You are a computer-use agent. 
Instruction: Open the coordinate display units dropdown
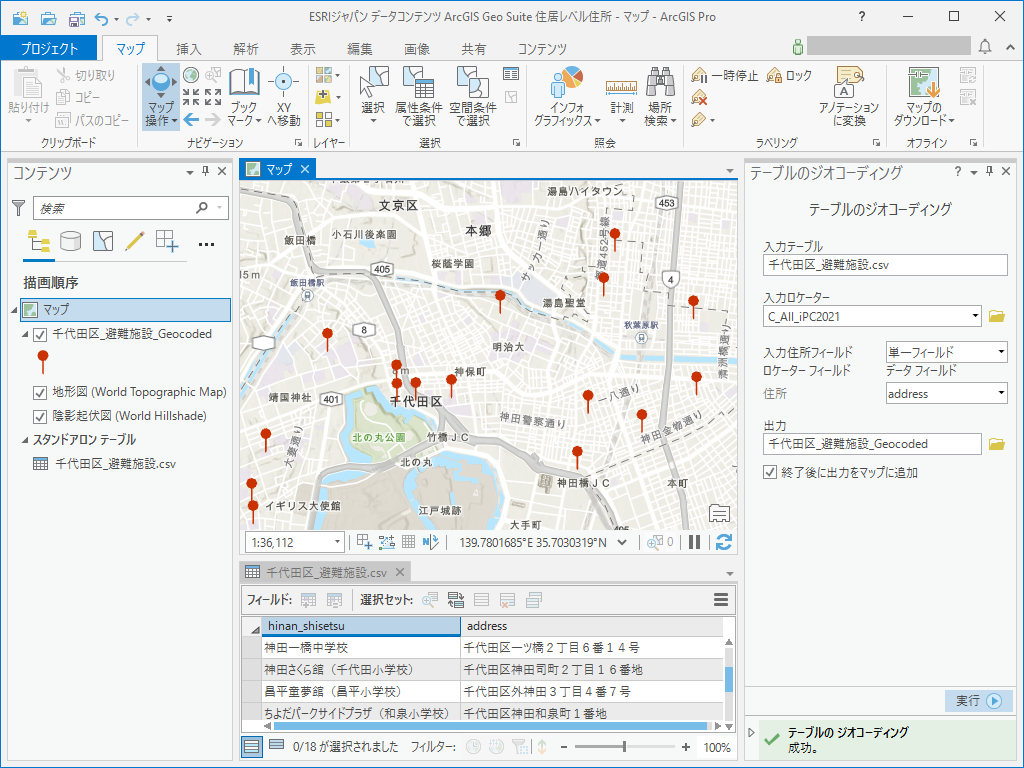[622, 542]
